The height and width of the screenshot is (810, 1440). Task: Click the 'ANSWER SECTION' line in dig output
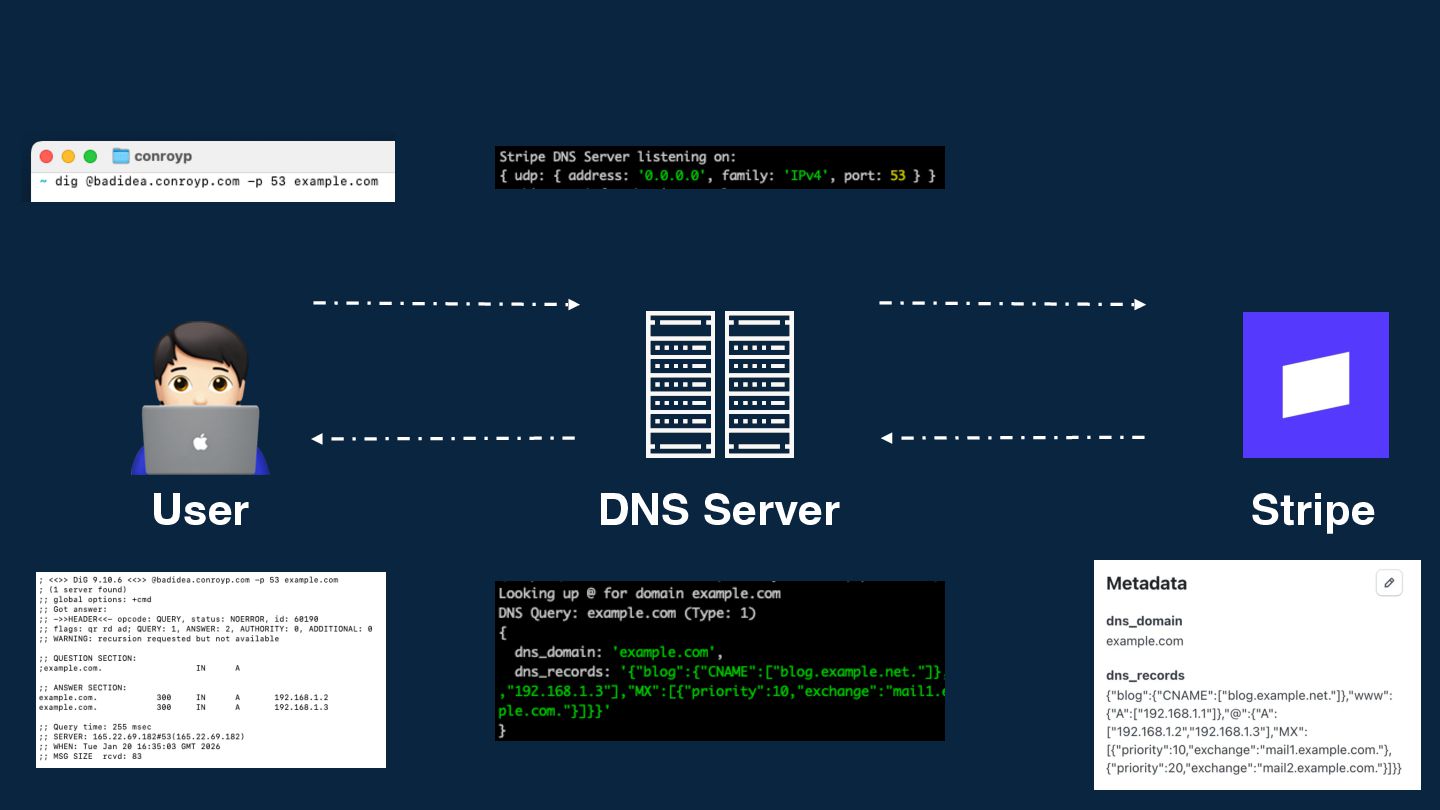tap(83, 688)
